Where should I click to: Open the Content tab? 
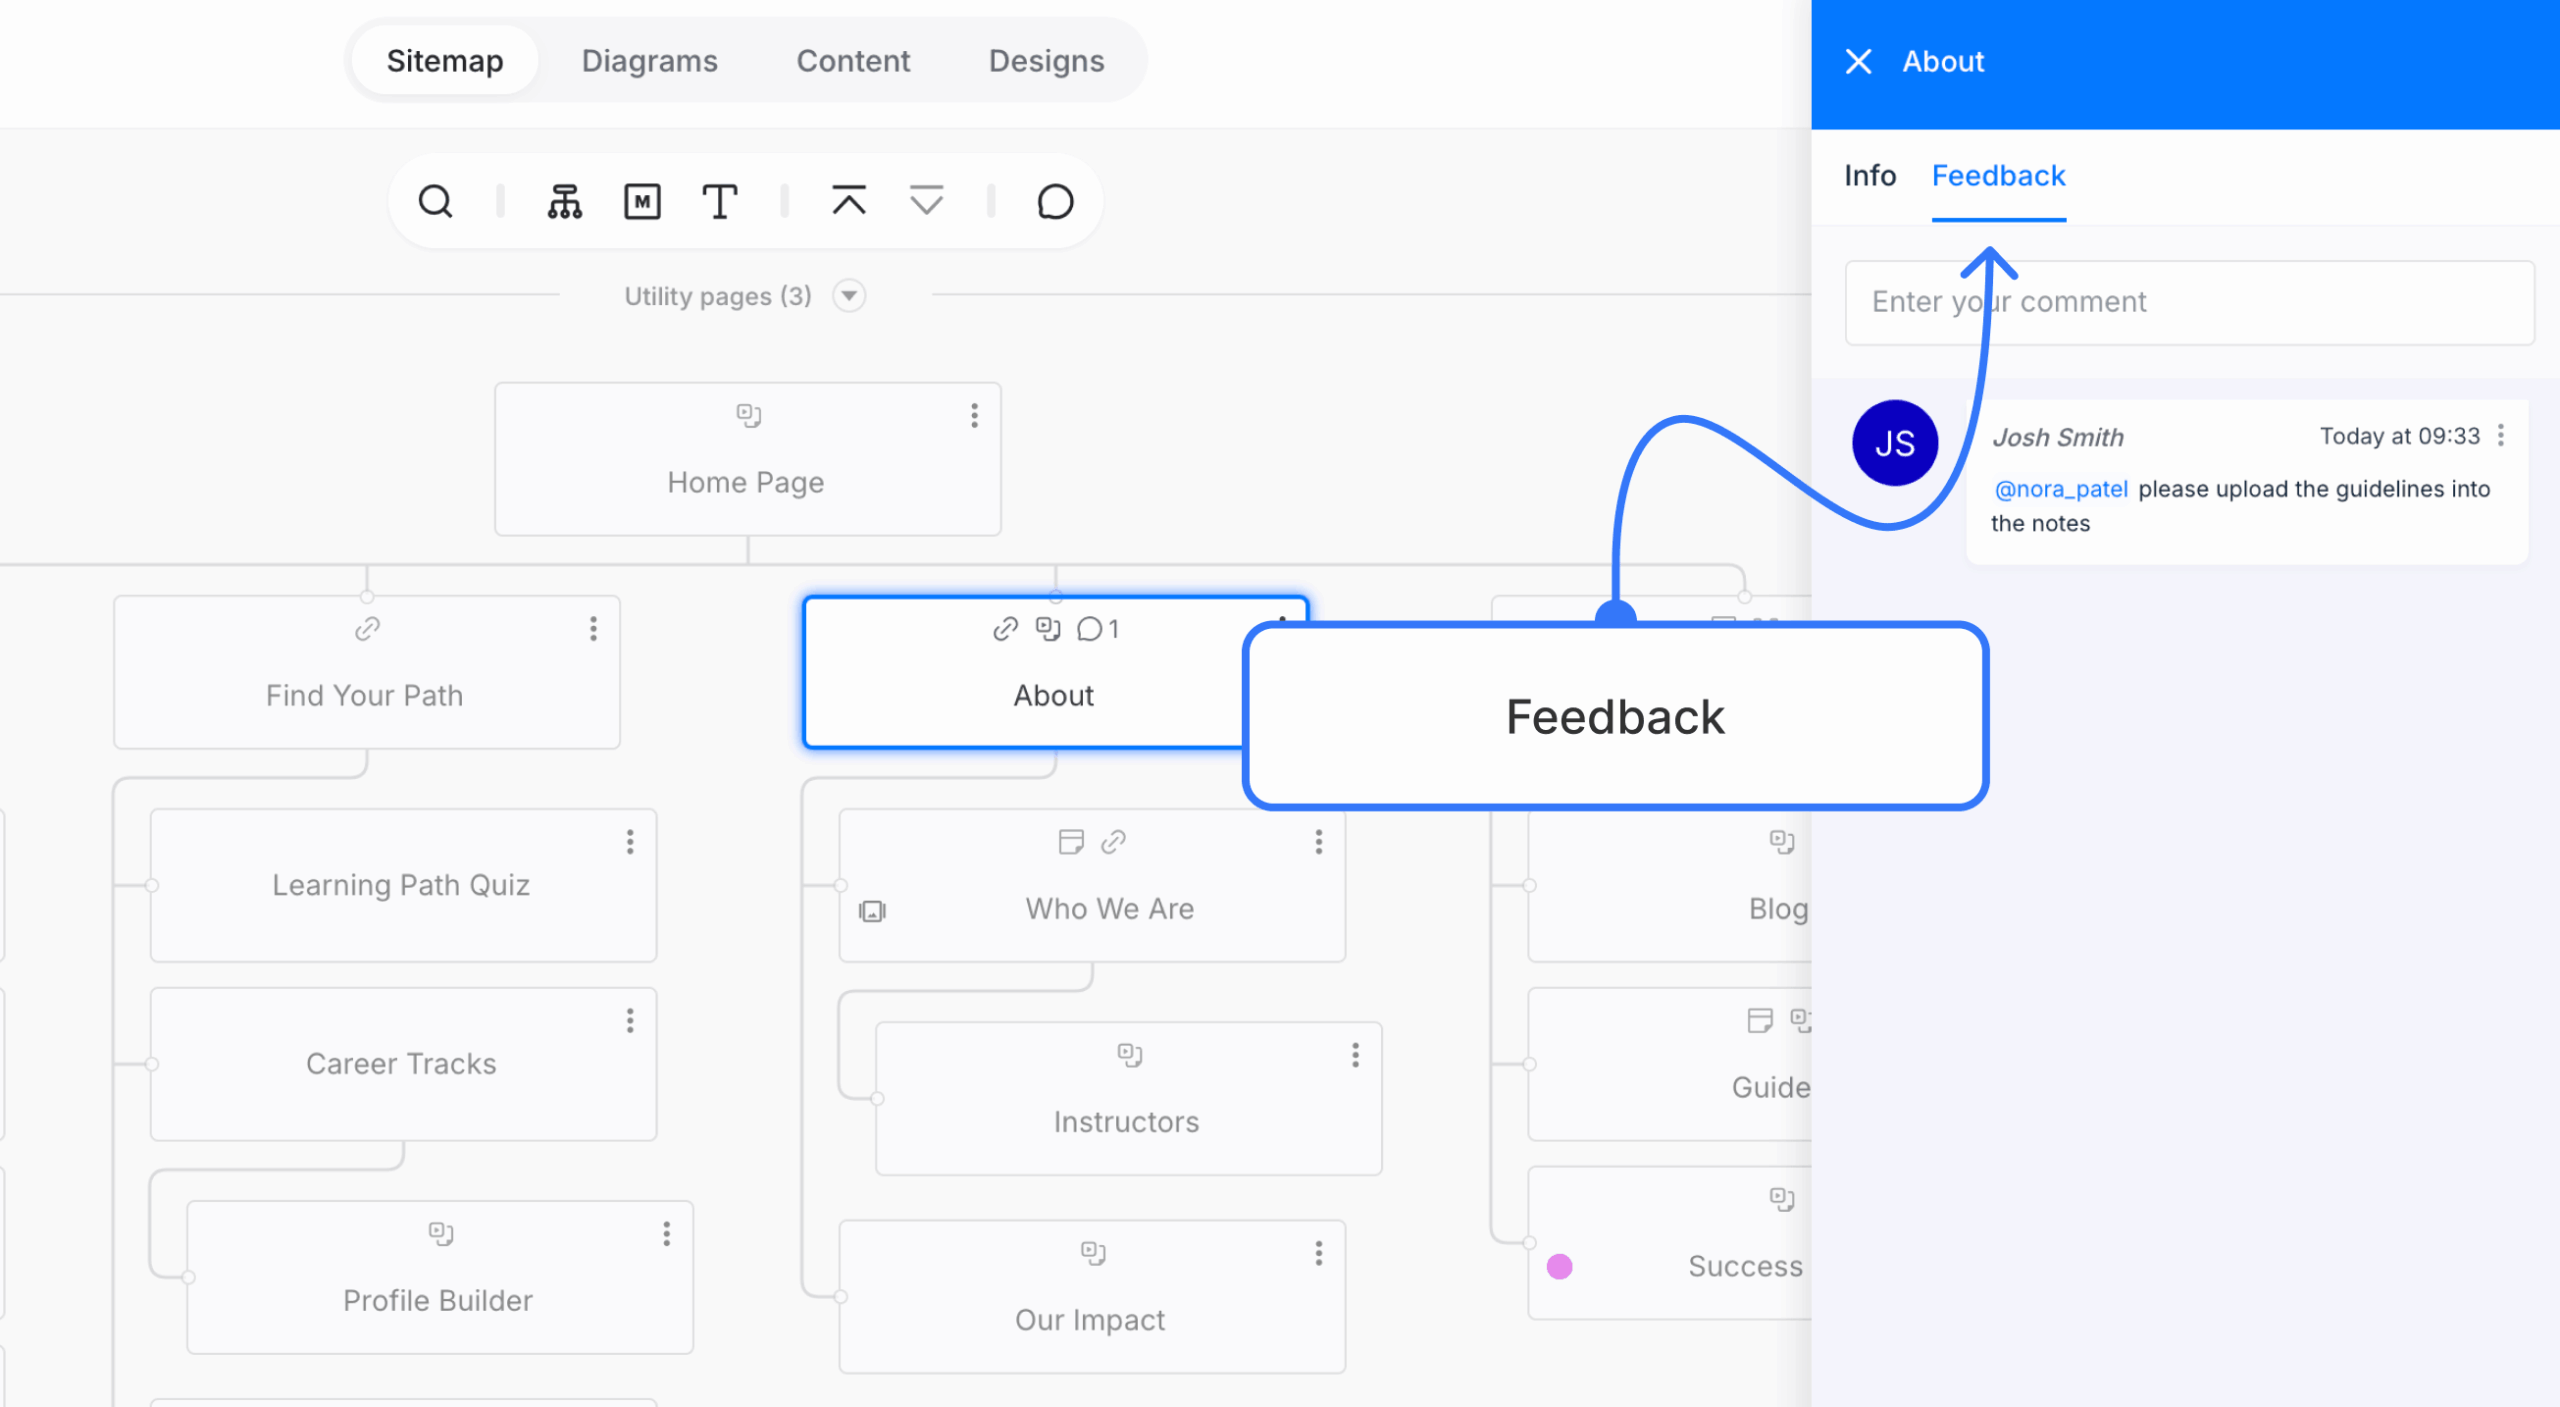tap(853, 61)
